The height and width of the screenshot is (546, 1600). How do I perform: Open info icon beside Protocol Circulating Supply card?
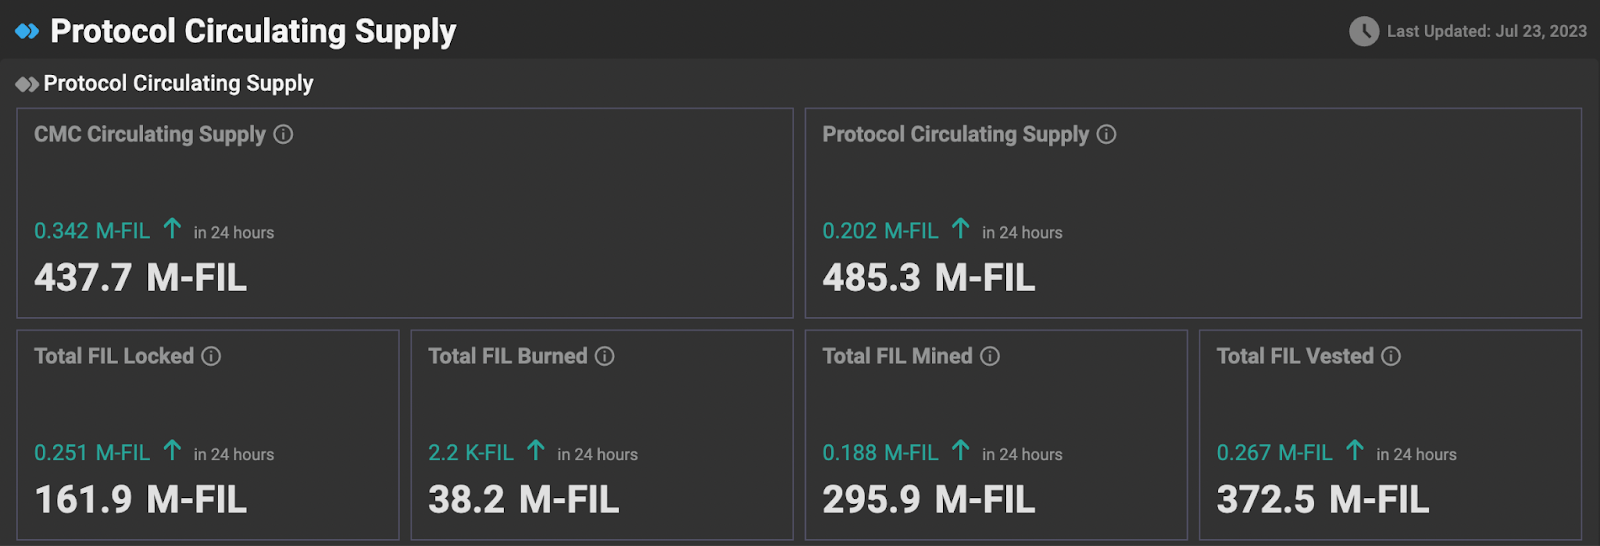pos(1106,134)
